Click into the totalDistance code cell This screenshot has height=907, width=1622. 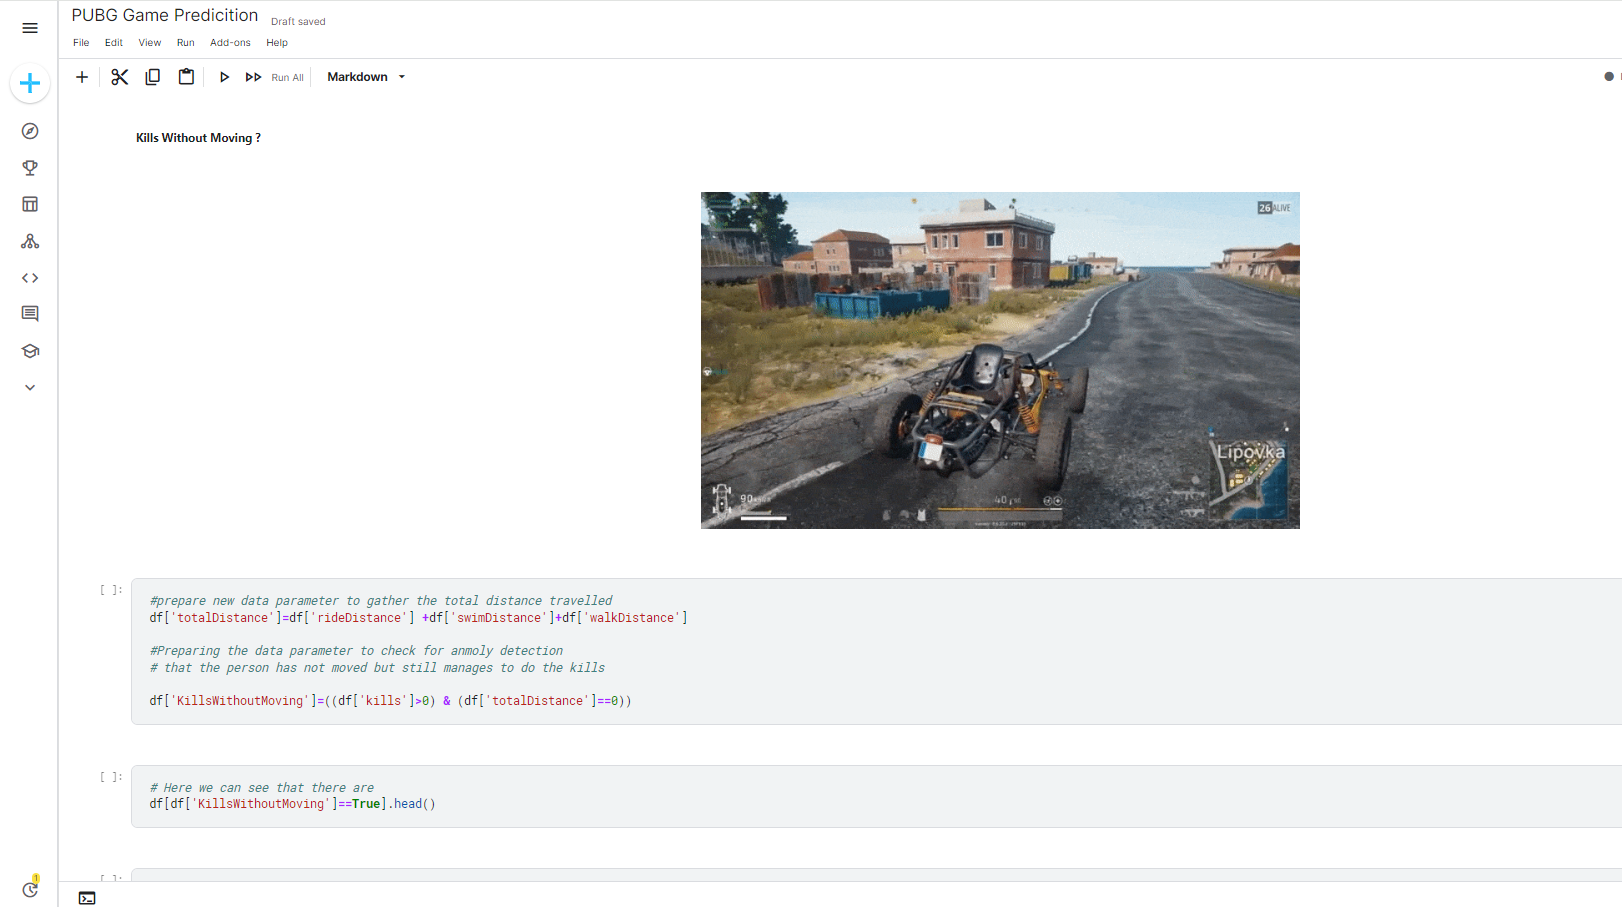(876, 651)
